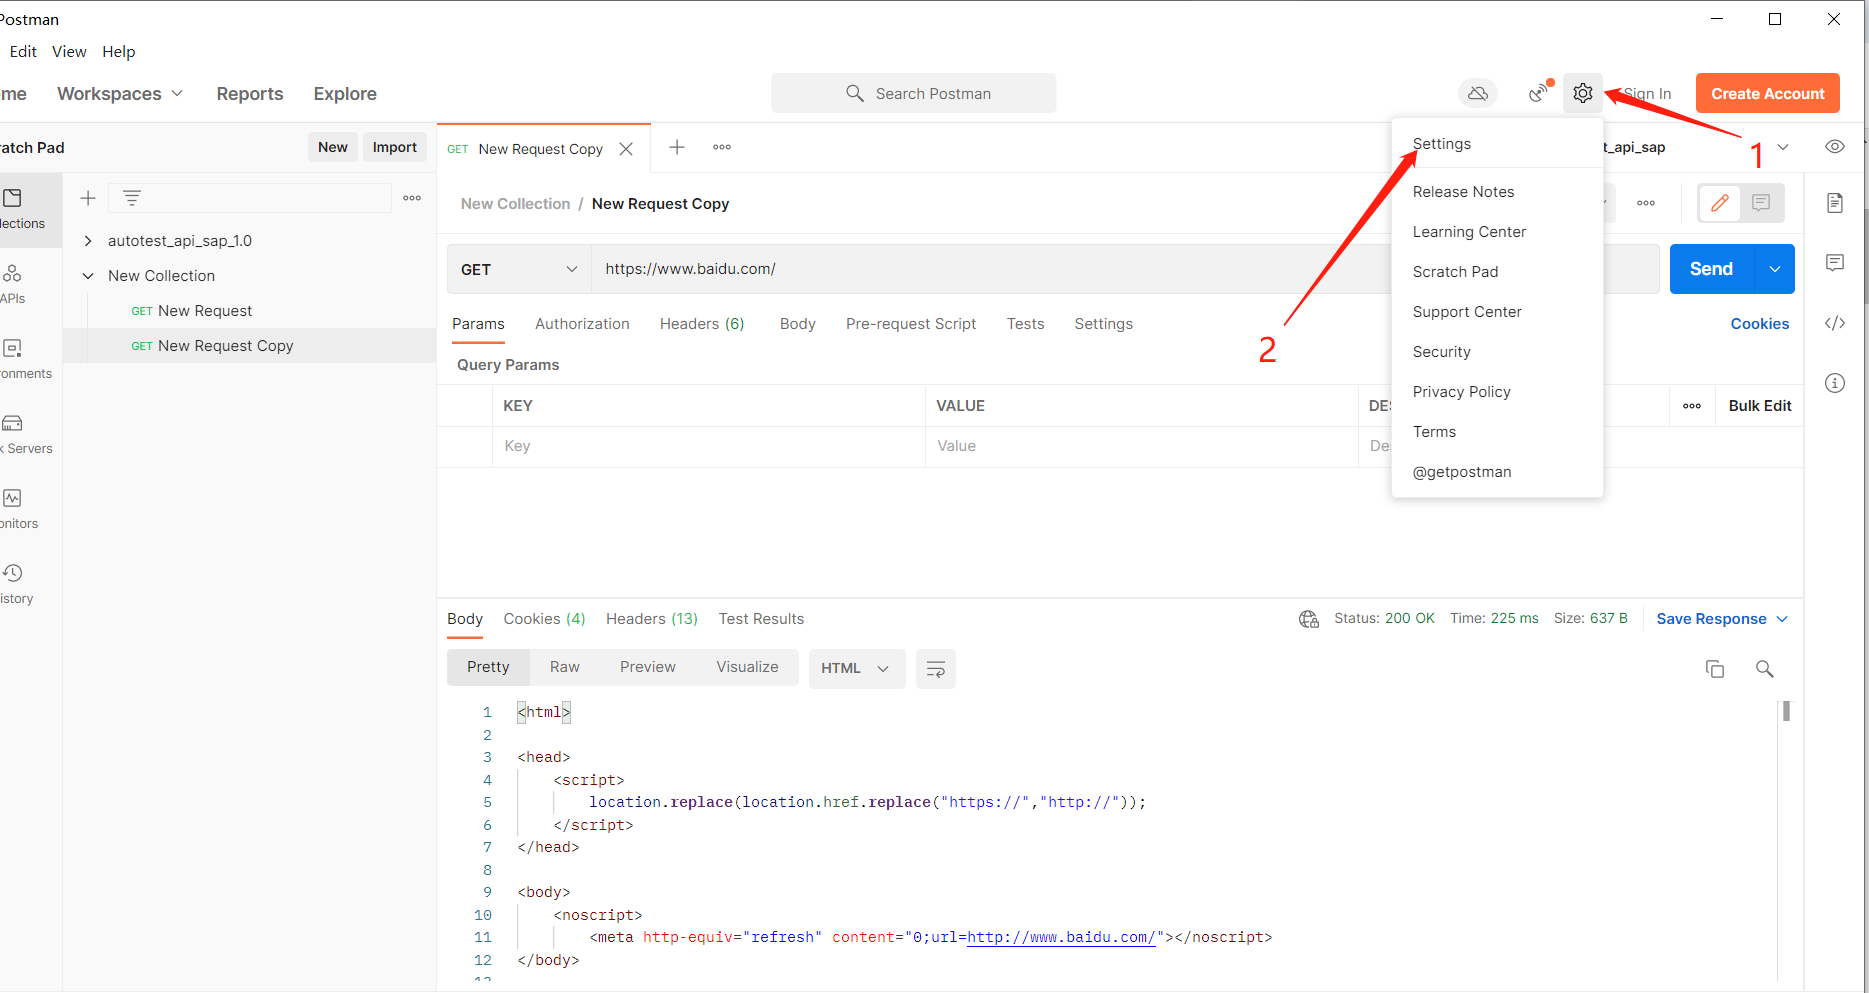Open the query params column options ellipsis
The height and width of the screenshot is (993, 1869).
(x=1692, y=406)
